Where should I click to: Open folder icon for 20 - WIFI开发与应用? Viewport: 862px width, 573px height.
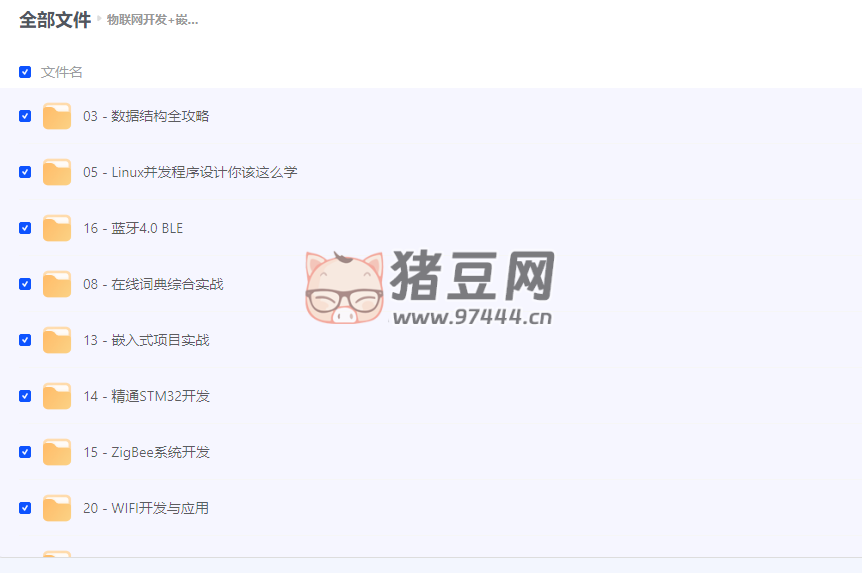point(57,508)
